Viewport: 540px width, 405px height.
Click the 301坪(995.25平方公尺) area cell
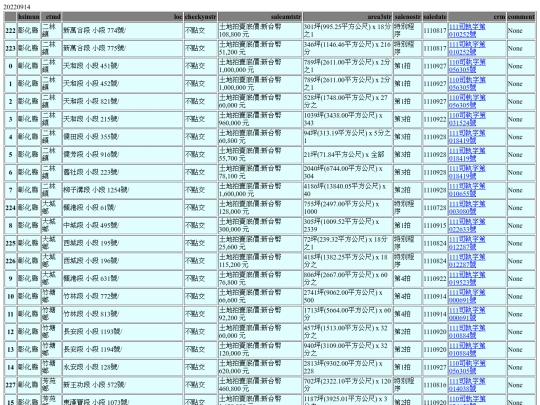click(x=347, y=31)
